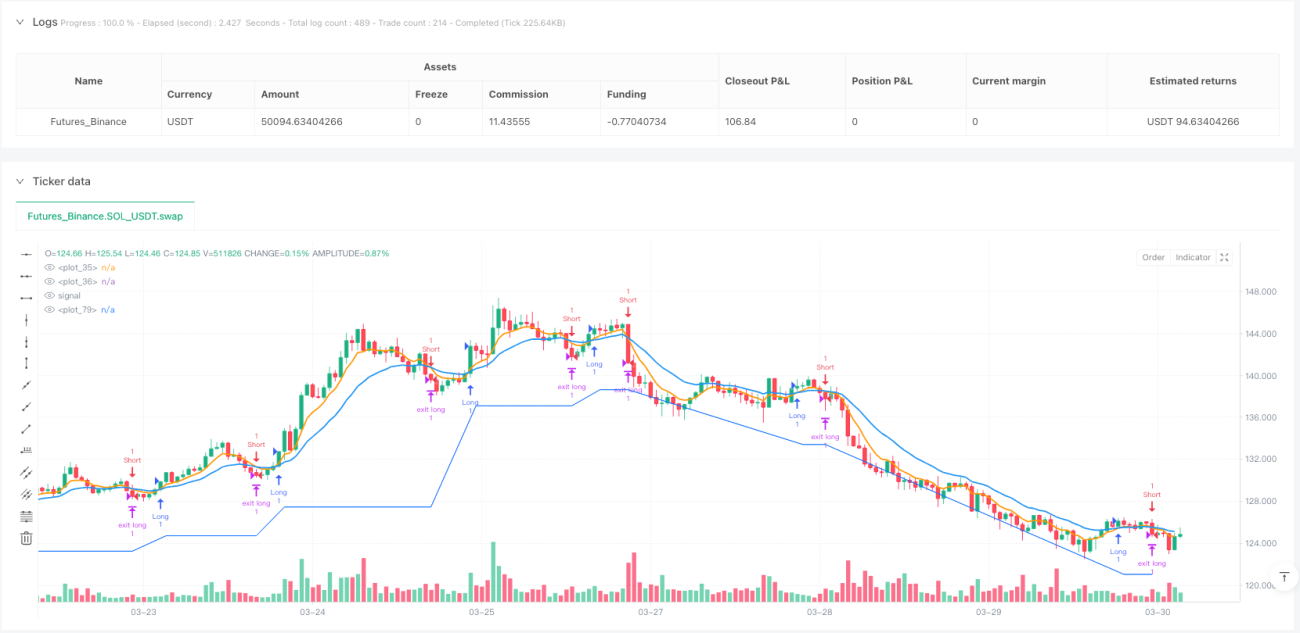Open the Indicator button on chart
This screenshot has height=633, width=1300.
tap(1193, 257)
